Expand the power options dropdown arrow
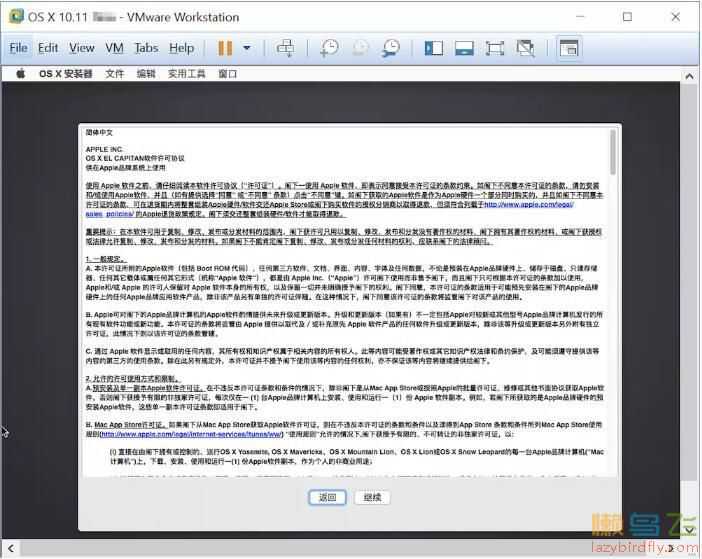 pos(247,48)
